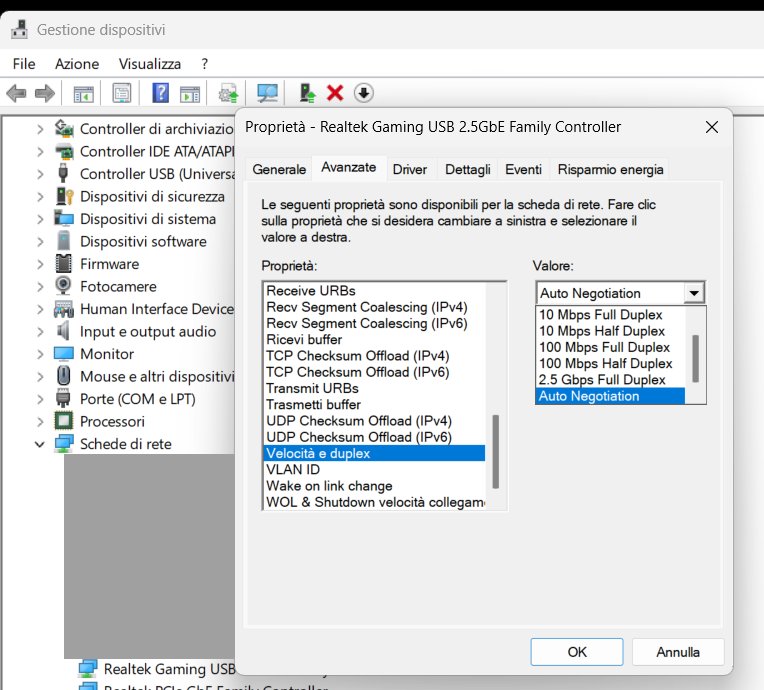Select 100 Mbps Full Duplex value

610,347
